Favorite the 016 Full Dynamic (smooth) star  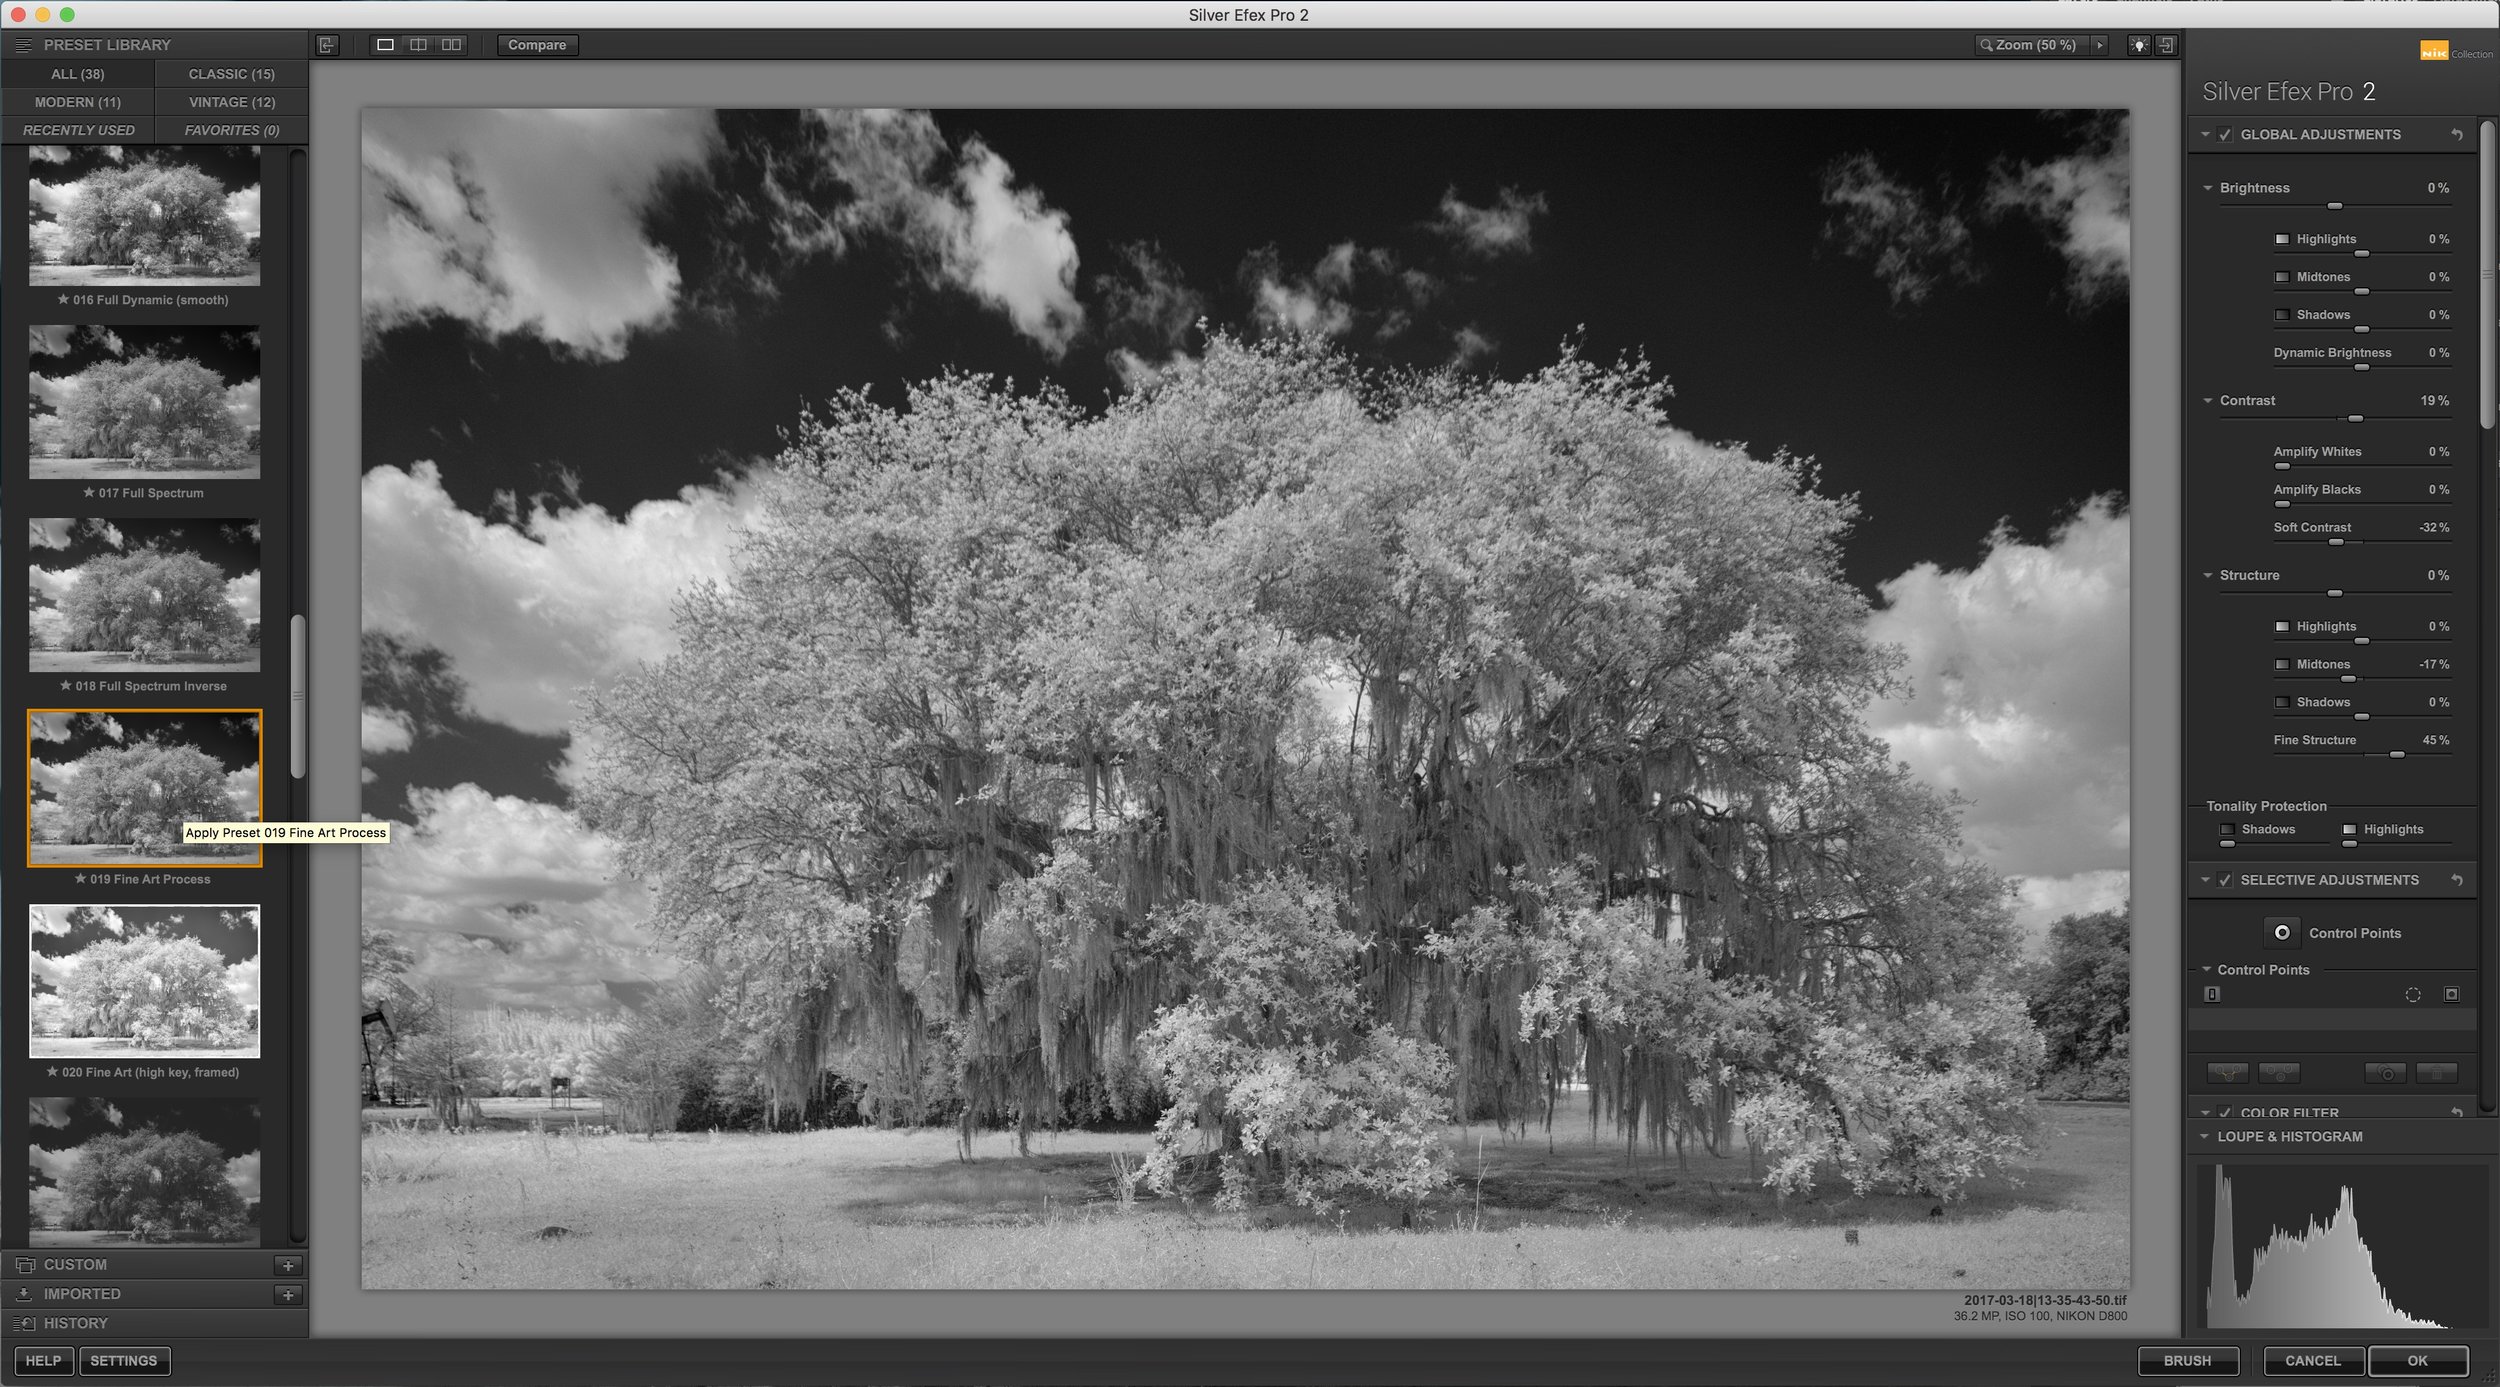coord(63,299)
